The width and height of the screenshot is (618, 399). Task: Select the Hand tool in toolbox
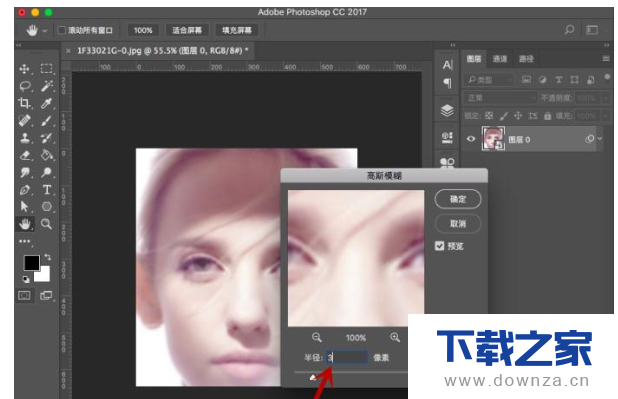click(x=24, y=224)
